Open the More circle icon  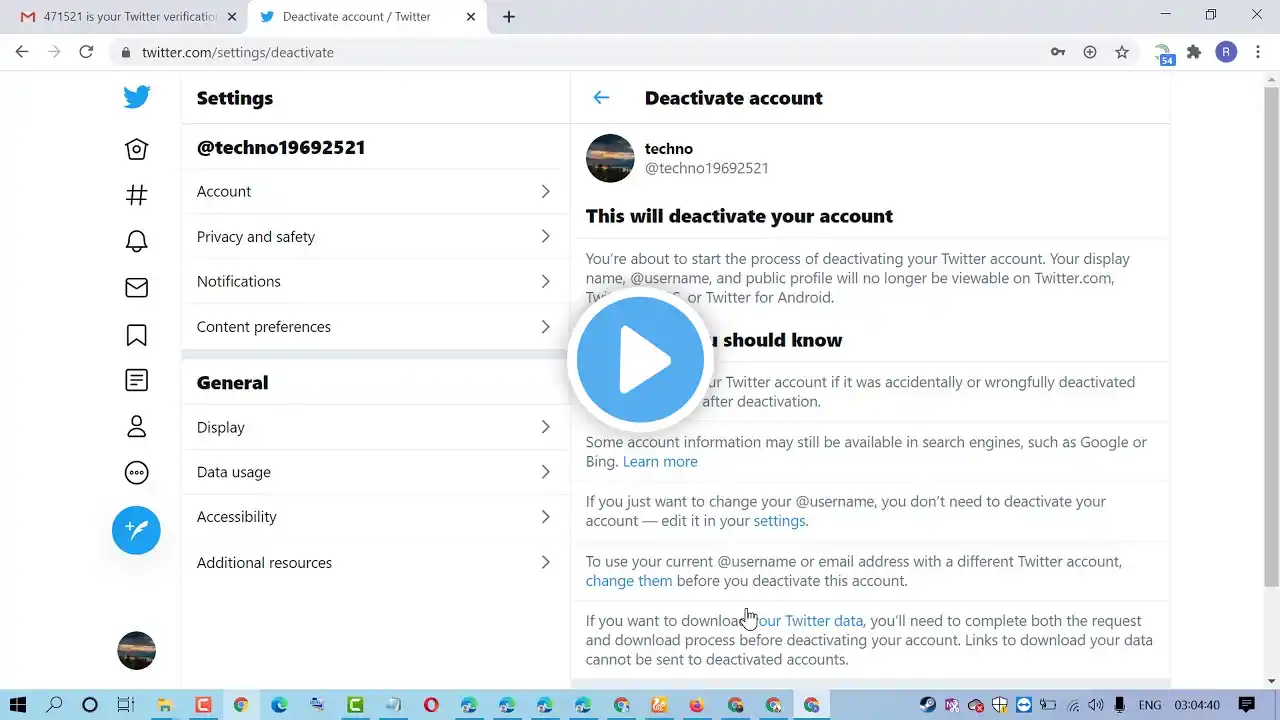tap(137, 473)
